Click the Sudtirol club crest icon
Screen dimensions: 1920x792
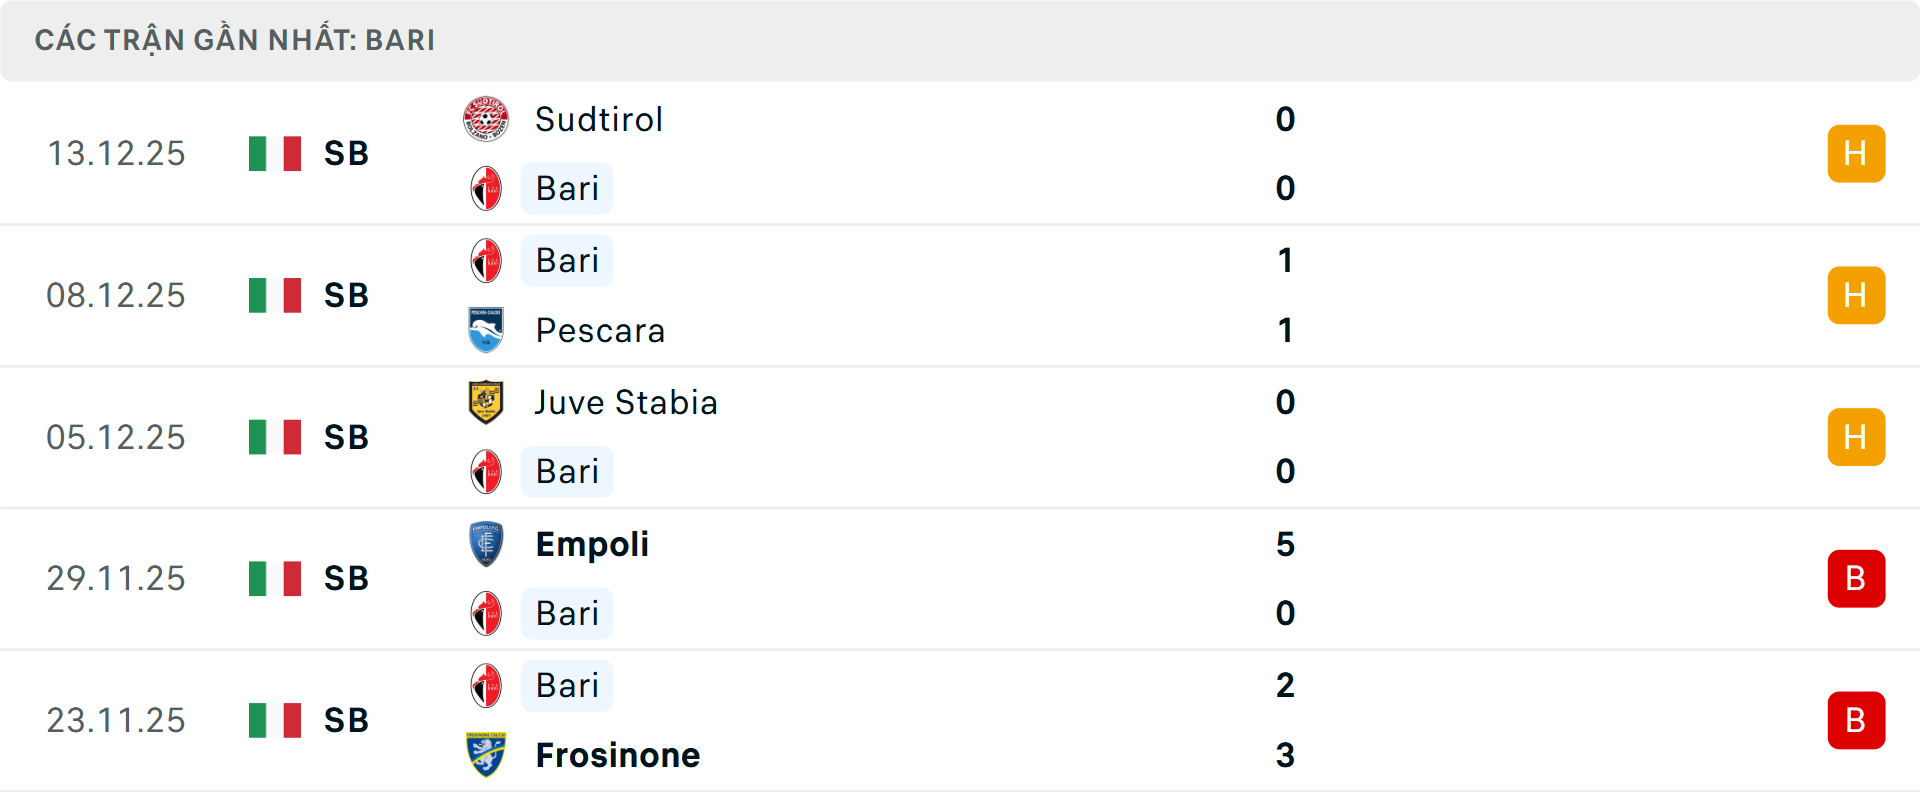point(486,119)
